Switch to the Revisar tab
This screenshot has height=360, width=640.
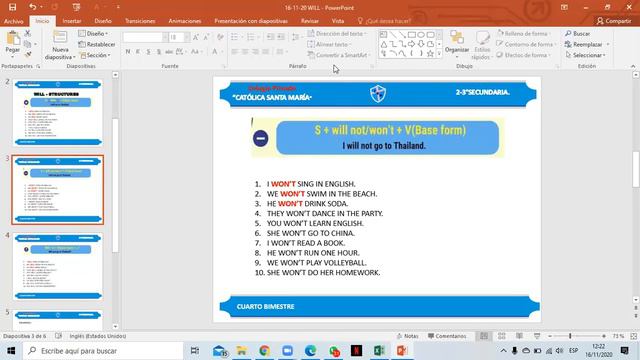tap(310, 21)
